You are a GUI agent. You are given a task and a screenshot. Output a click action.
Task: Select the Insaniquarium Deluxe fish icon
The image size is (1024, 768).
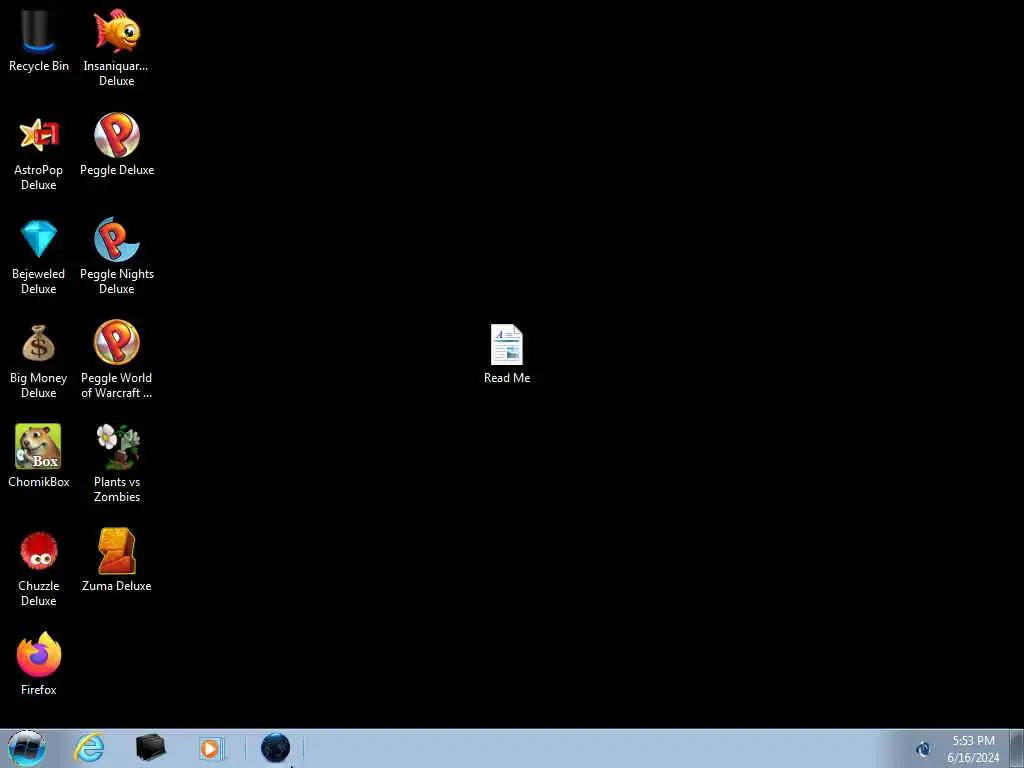116,31
